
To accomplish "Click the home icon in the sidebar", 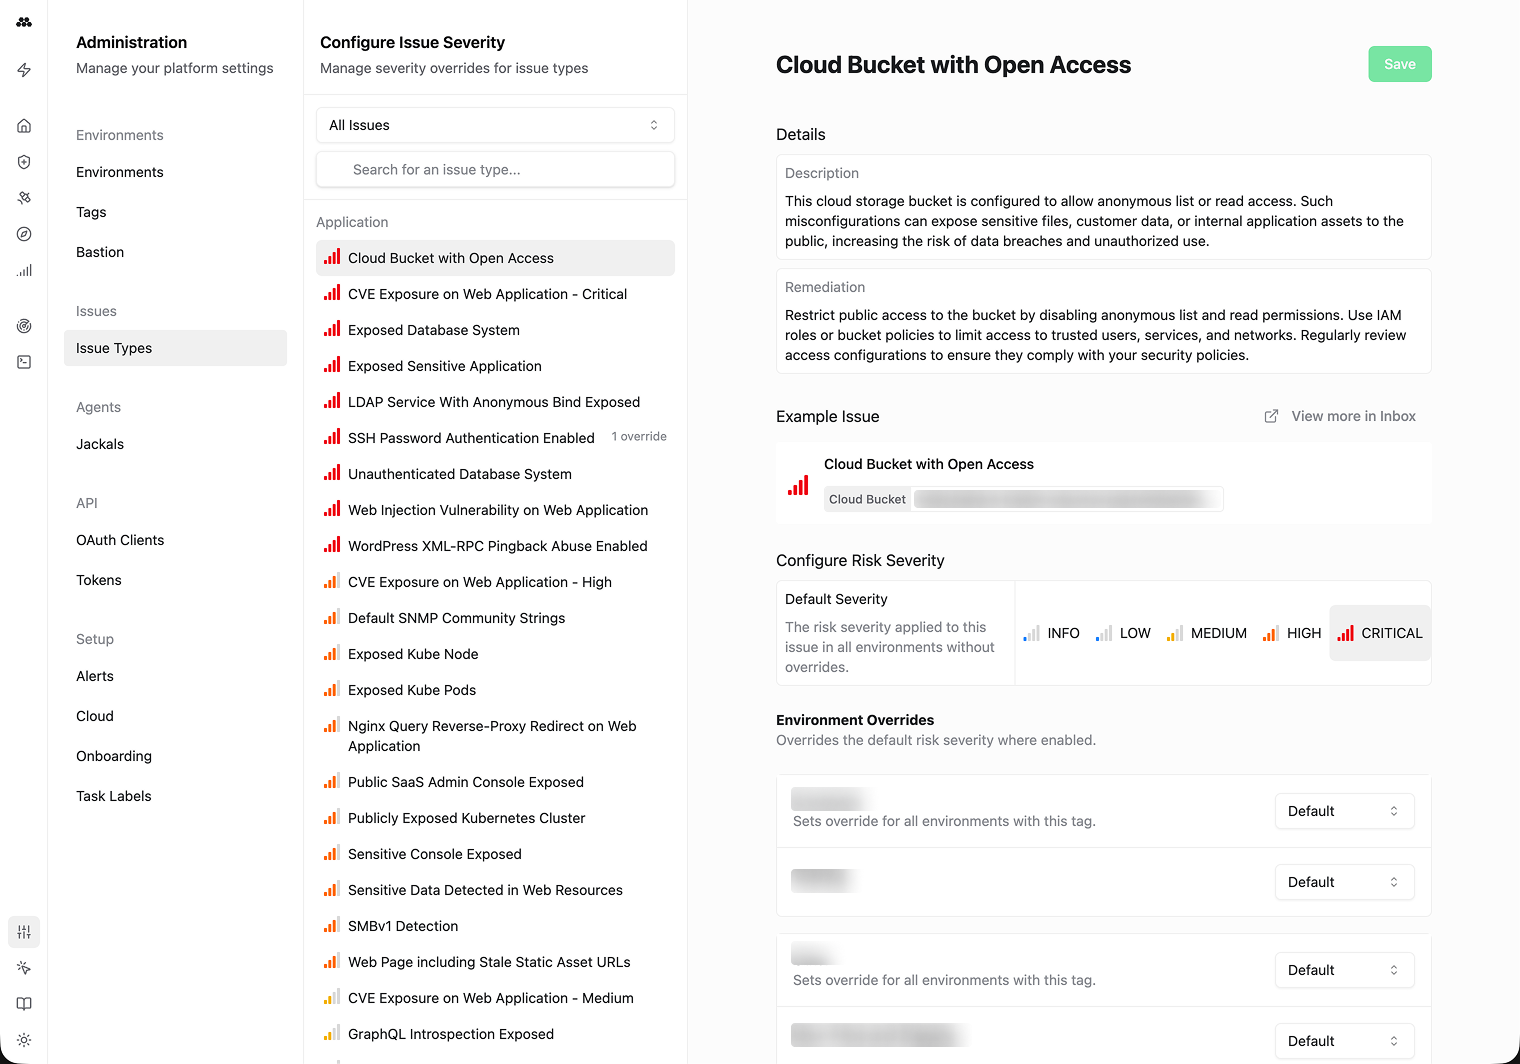I will tap(24, 126).
